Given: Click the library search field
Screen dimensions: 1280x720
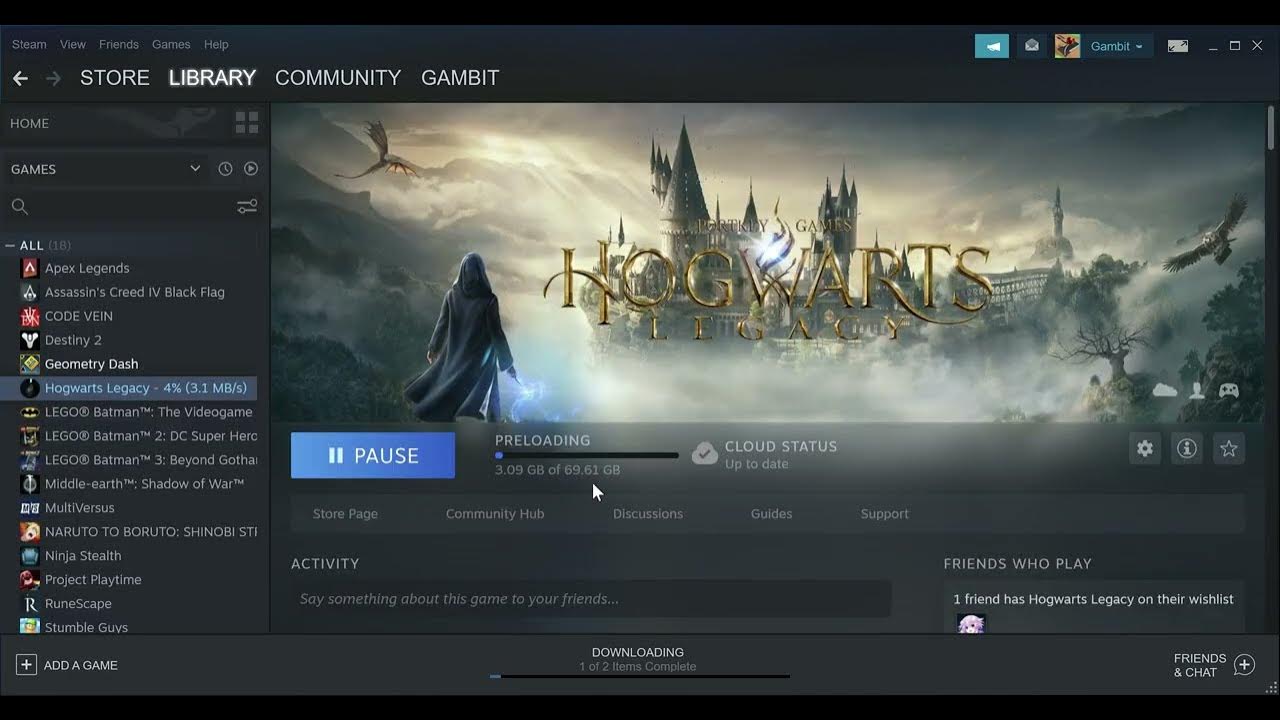Looking at the screenshot, I should 132,206.
